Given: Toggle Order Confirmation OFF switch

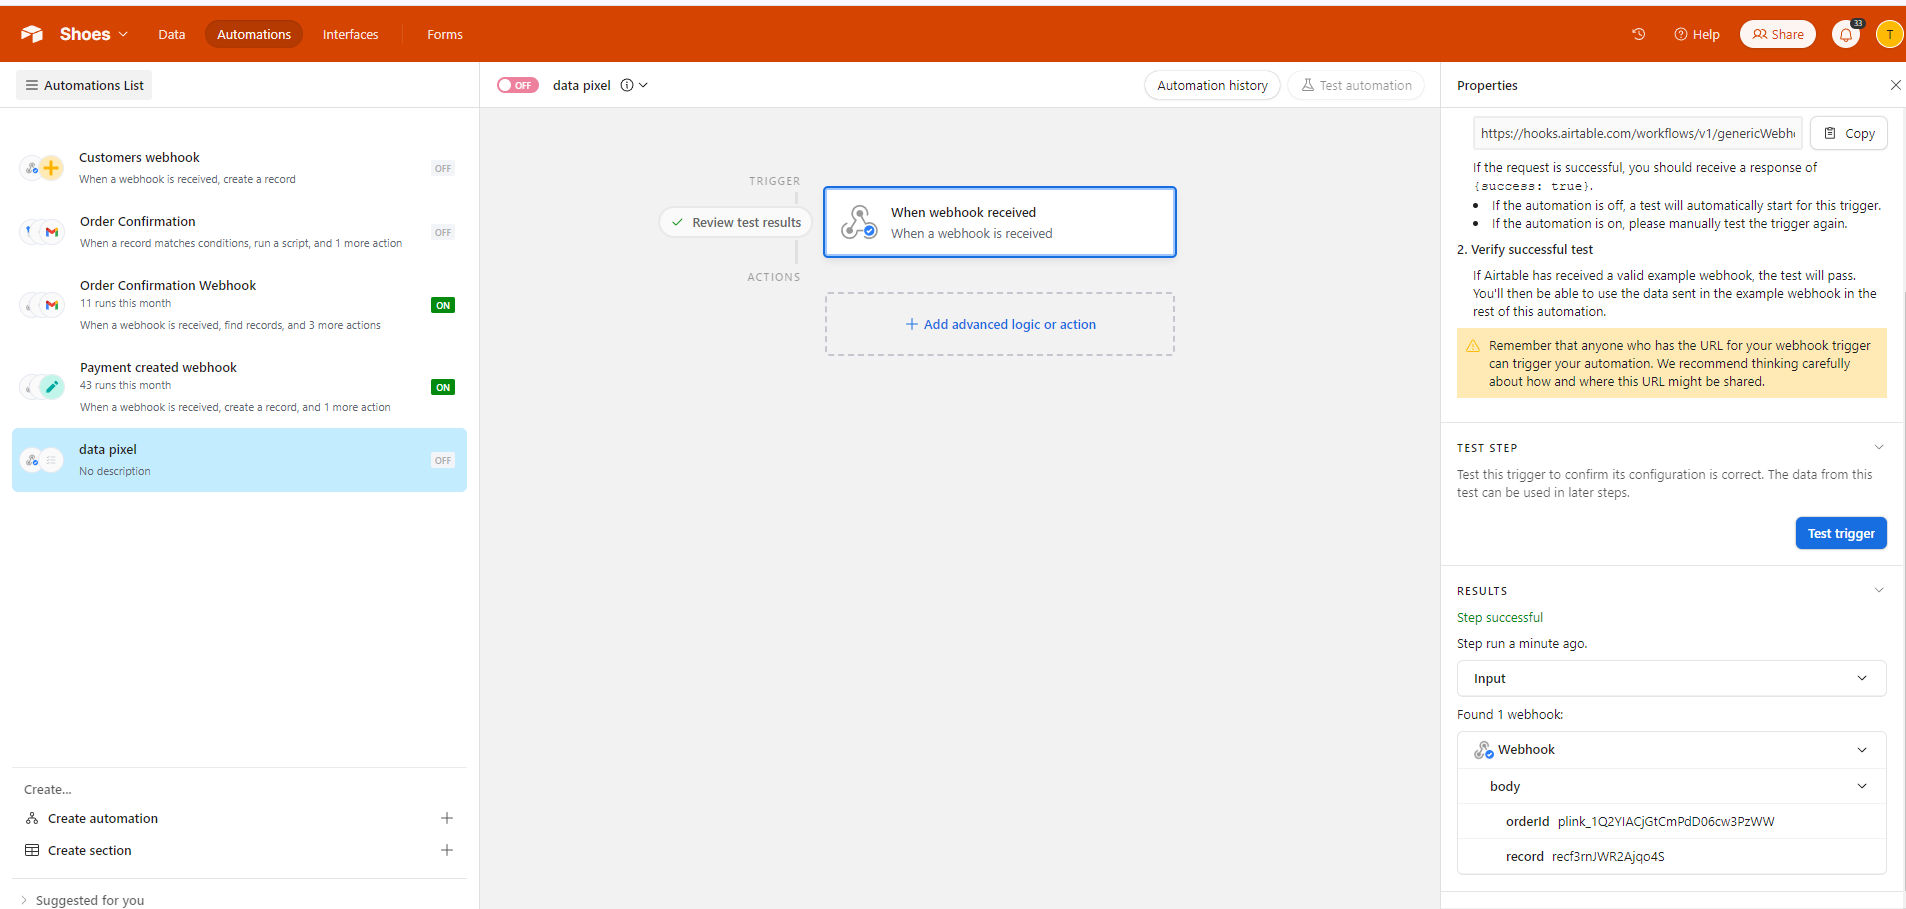Looking at the screenshot, I should 443,232.
